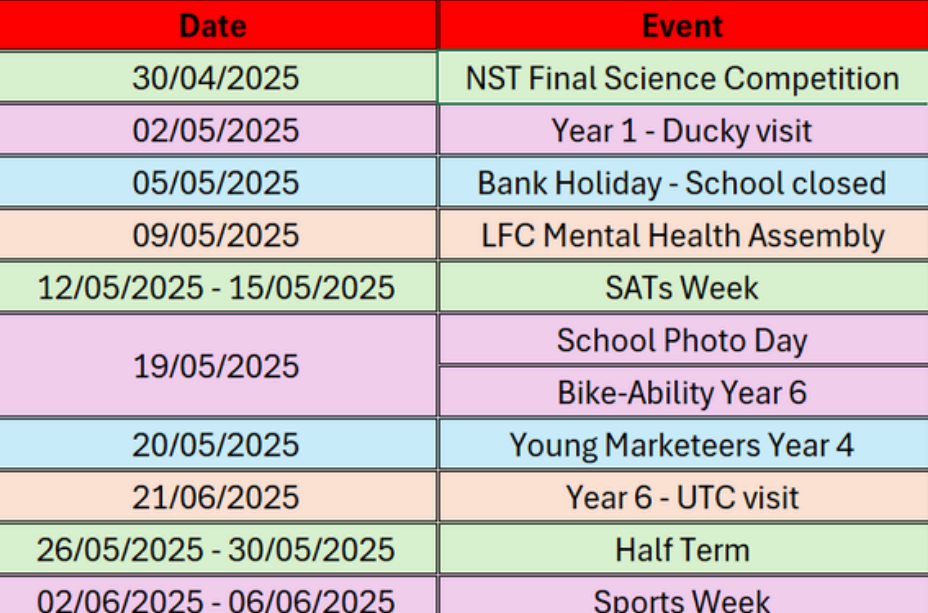The height and width of the screenshot is (613, 928).
Task: Click the 02/05/2025 date cell
Action: (x=218, y=130)
